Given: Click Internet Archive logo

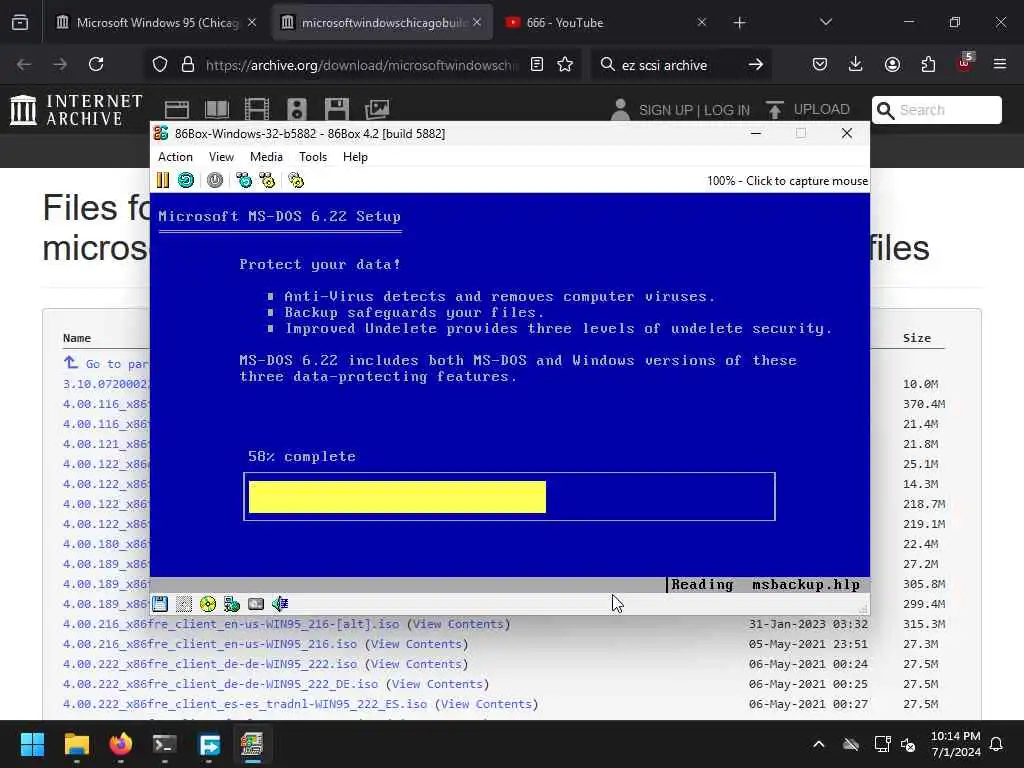Looking at the screenshot, I should click(77, 110).
